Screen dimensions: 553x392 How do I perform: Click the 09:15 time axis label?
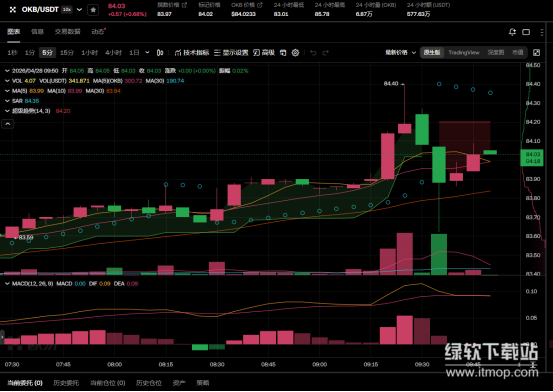pyautogui.click(x=371, y=364)
